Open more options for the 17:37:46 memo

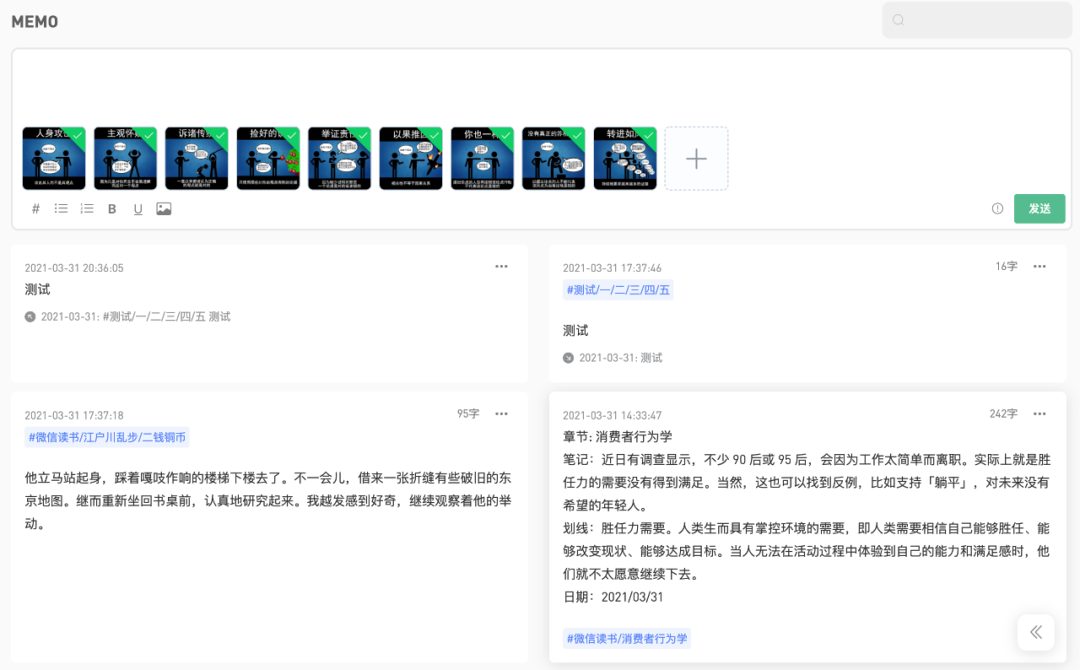point(1039,266)
